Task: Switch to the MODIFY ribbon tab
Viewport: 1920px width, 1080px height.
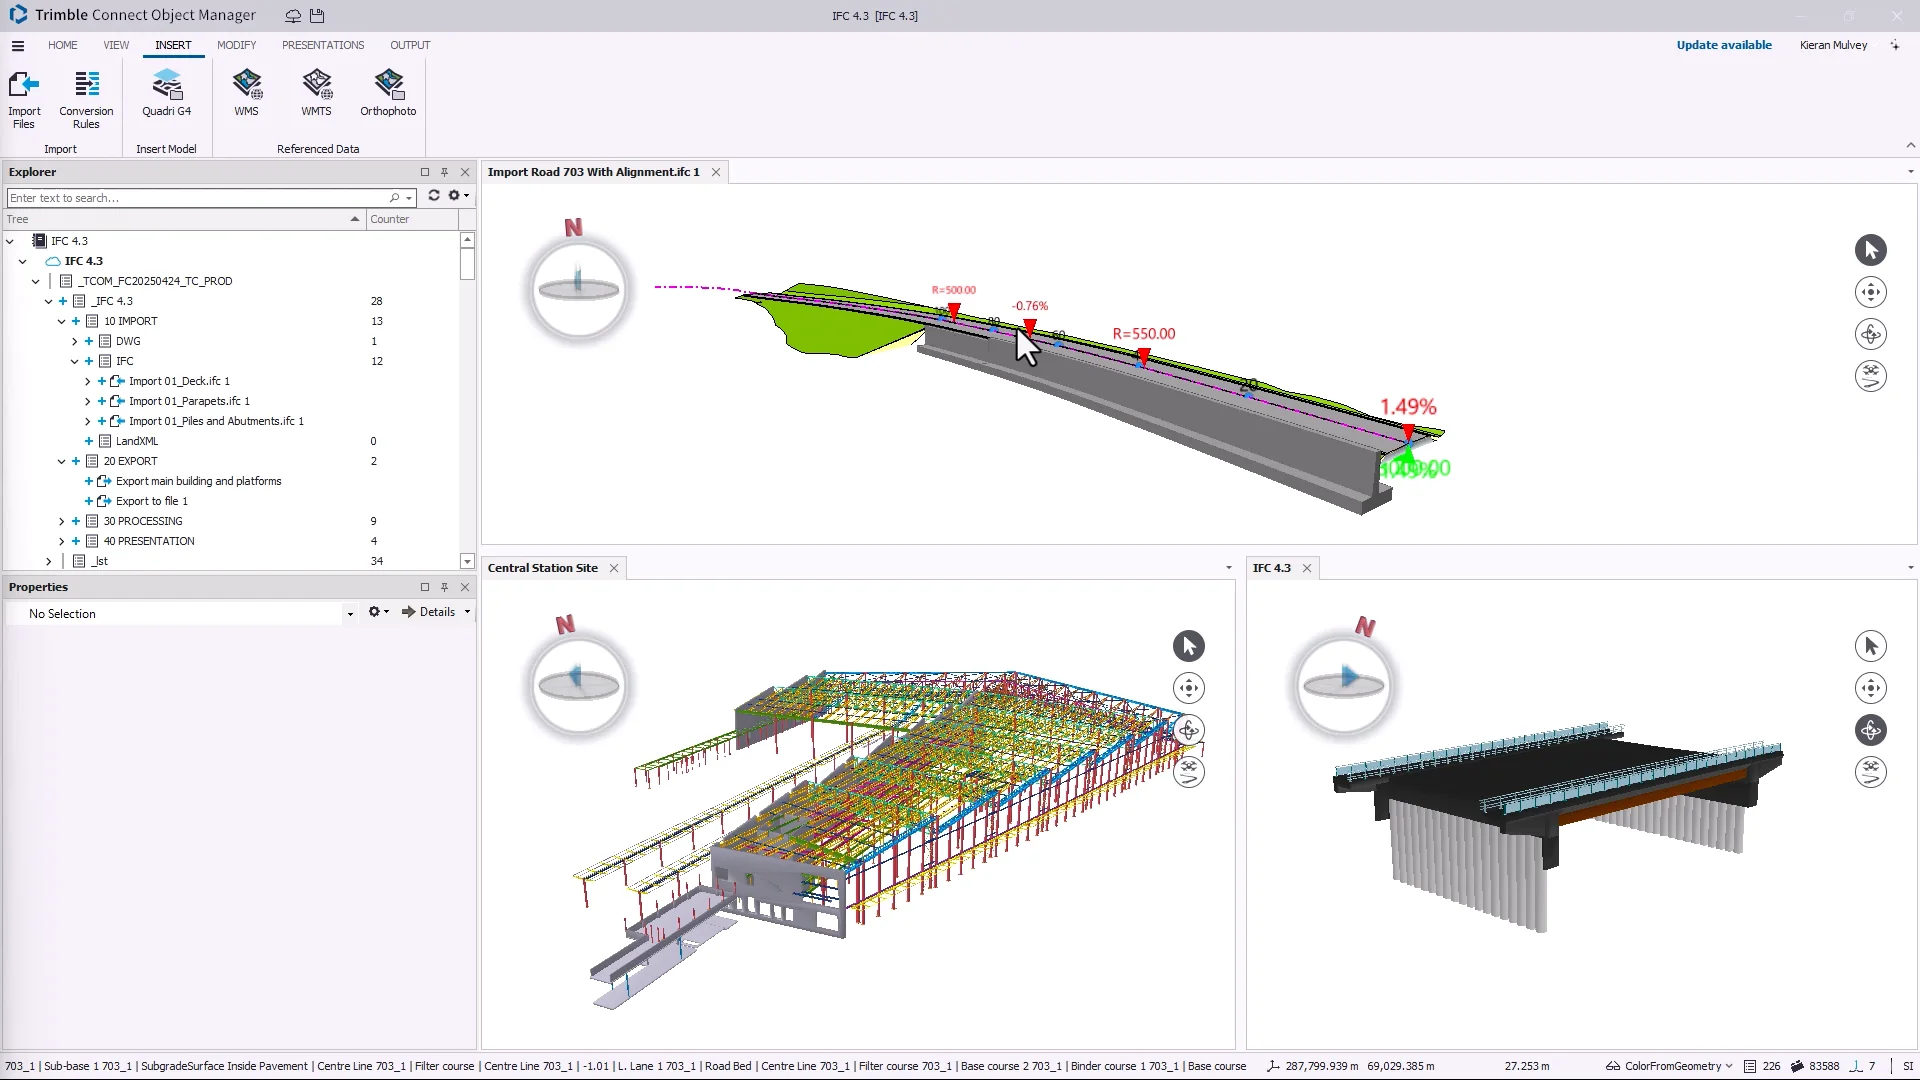Action: (236, 45)
